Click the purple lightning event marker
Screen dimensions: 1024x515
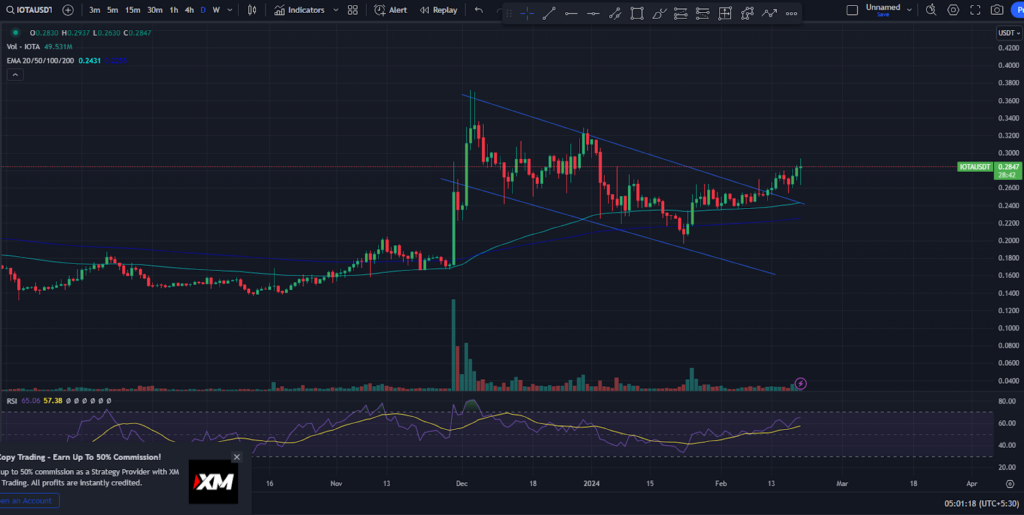(801, 384)
